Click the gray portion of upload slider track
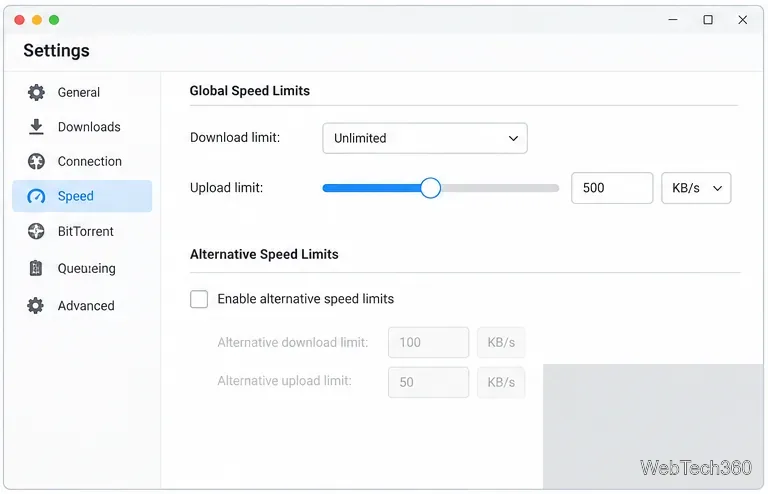The image size is (768, 494). point(500,188)
